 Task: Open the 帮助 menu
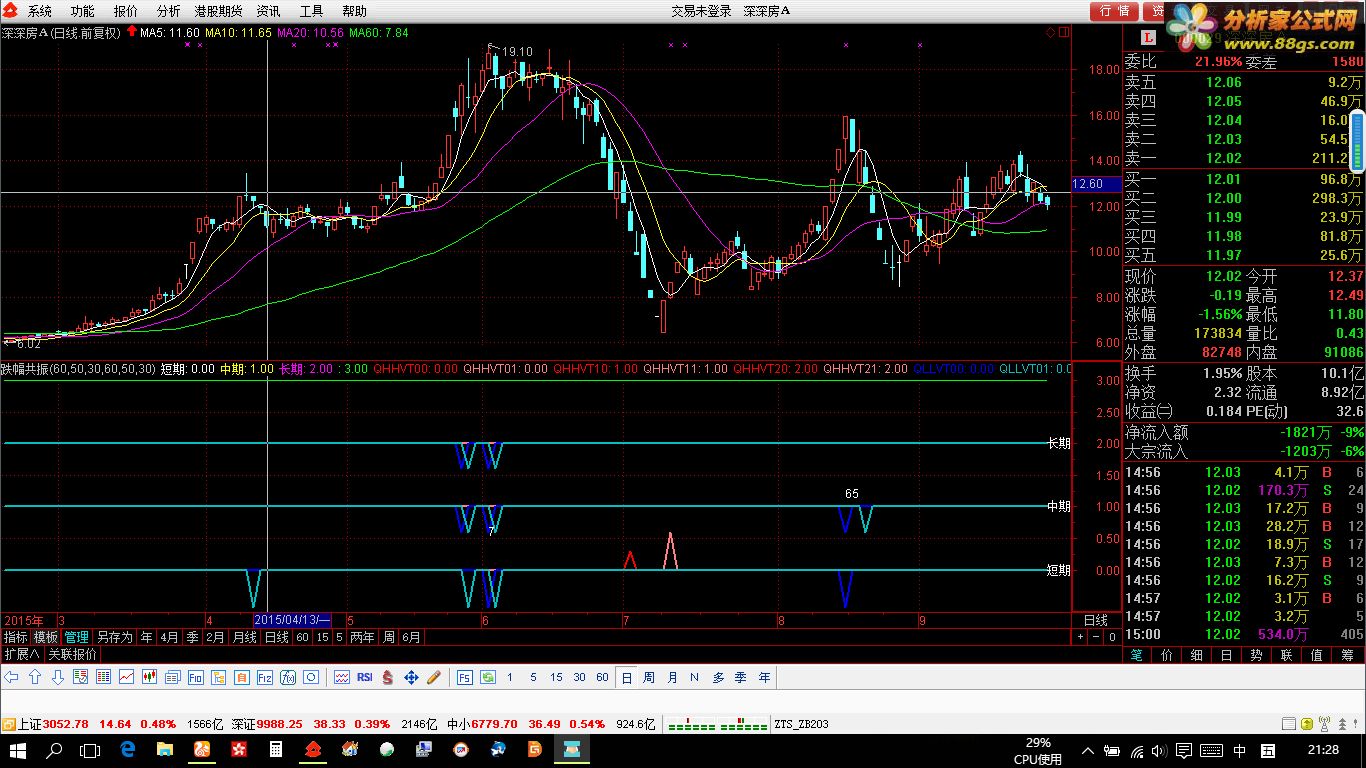(354, 11)
